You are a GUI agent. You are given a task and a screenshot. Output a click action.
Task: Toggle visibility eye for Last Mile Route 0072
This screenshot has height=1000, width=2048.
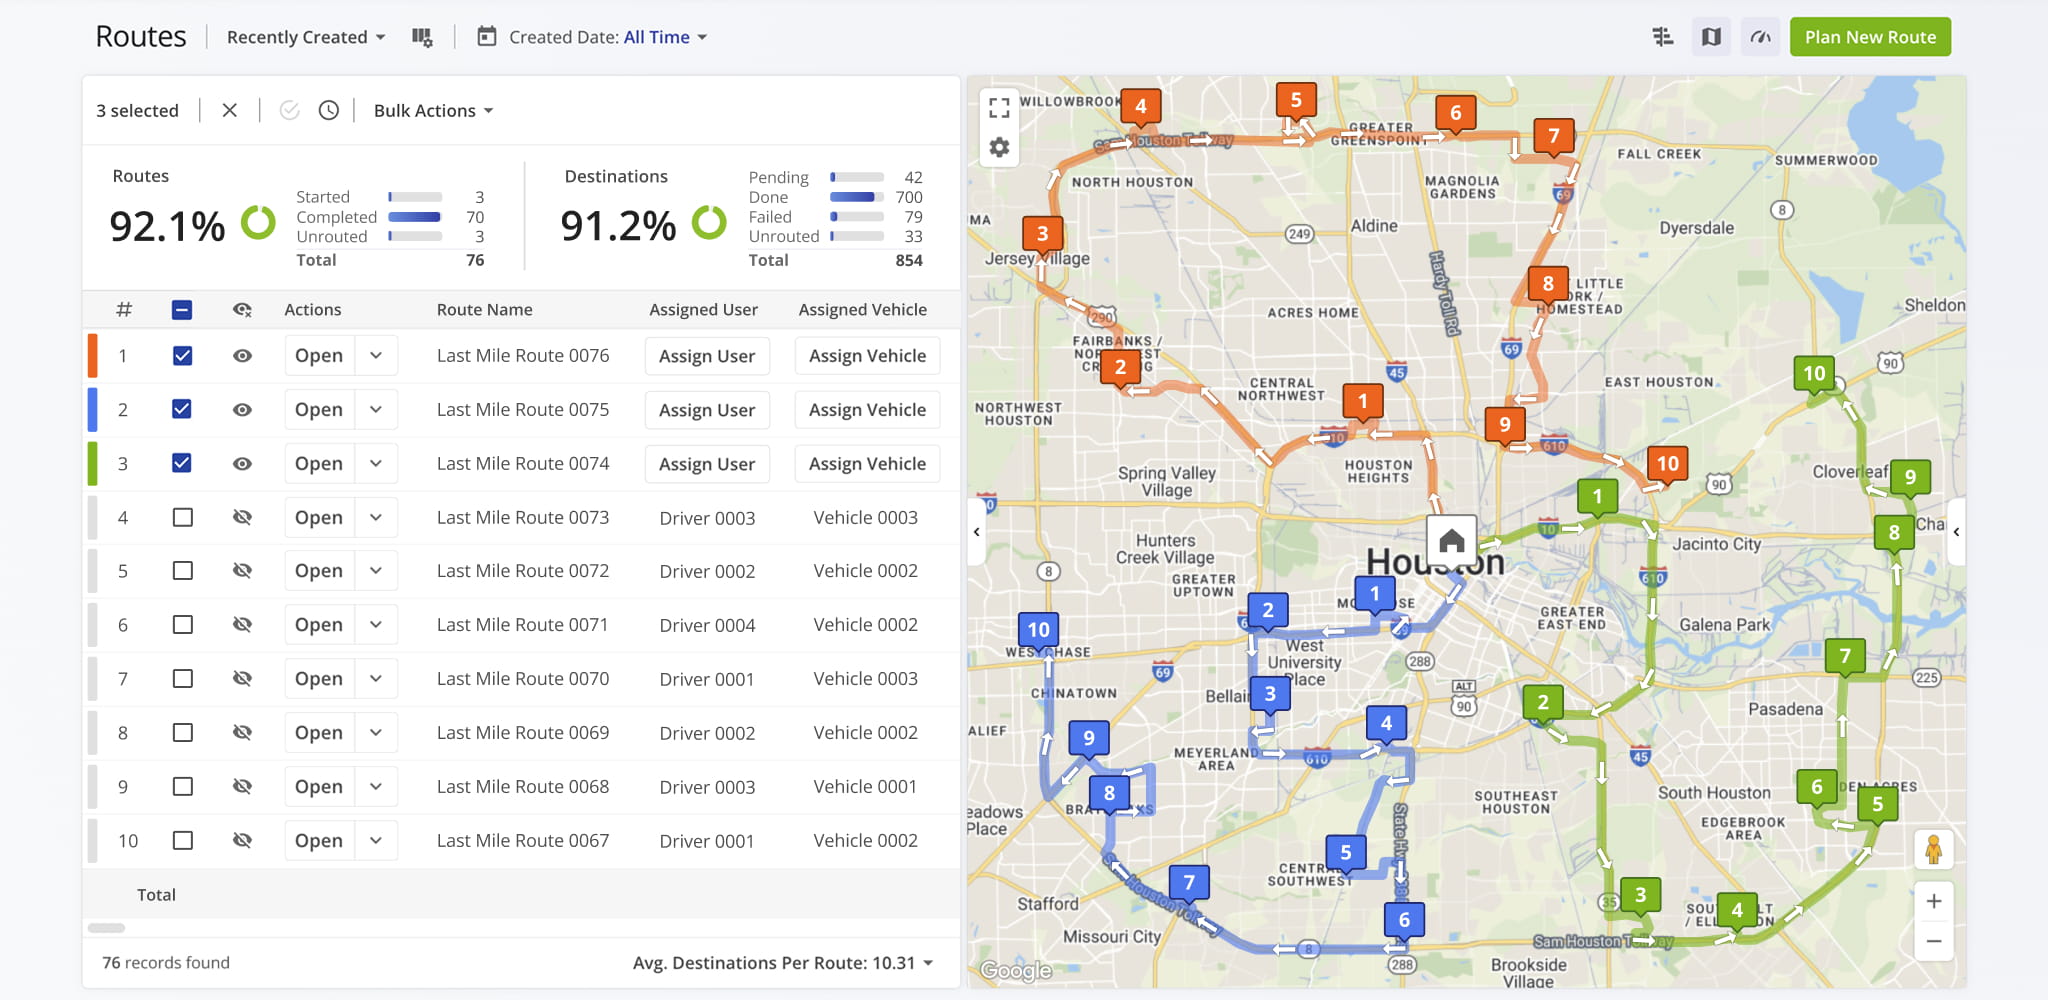tap(242, 570)
